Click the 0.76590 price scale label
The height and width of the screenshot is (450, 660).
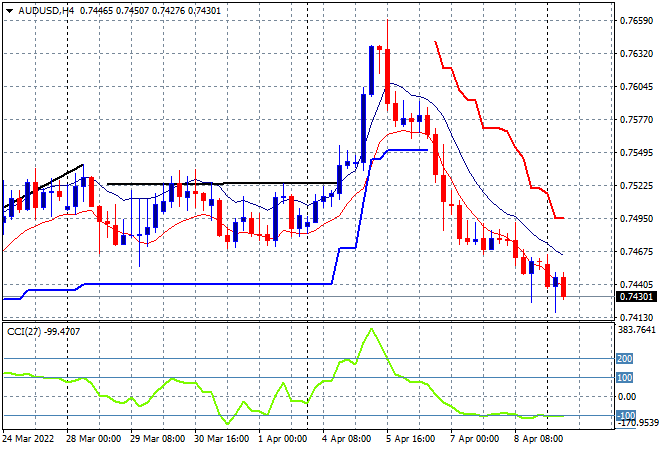coord(636,21)
